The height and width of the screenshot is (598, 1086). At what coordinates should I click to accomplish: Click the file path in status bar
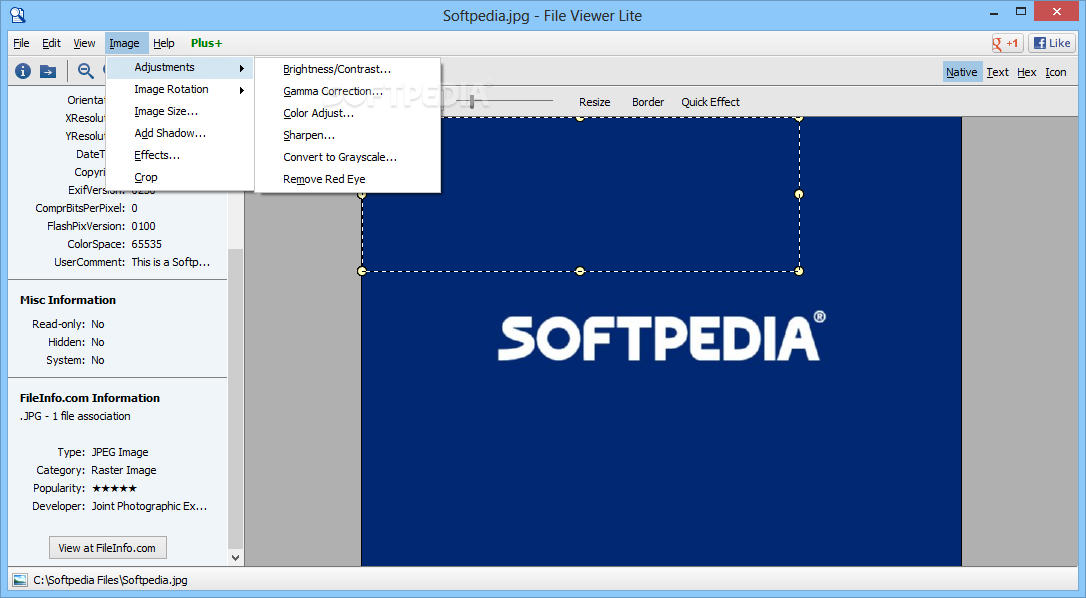(111, 580)
